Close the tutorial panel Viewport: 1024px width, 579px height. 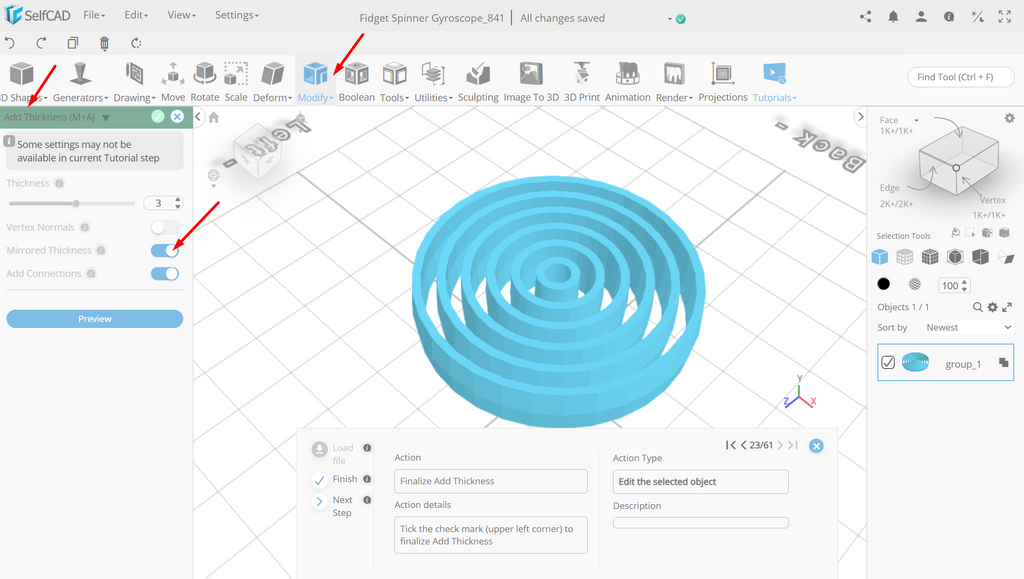816,446
